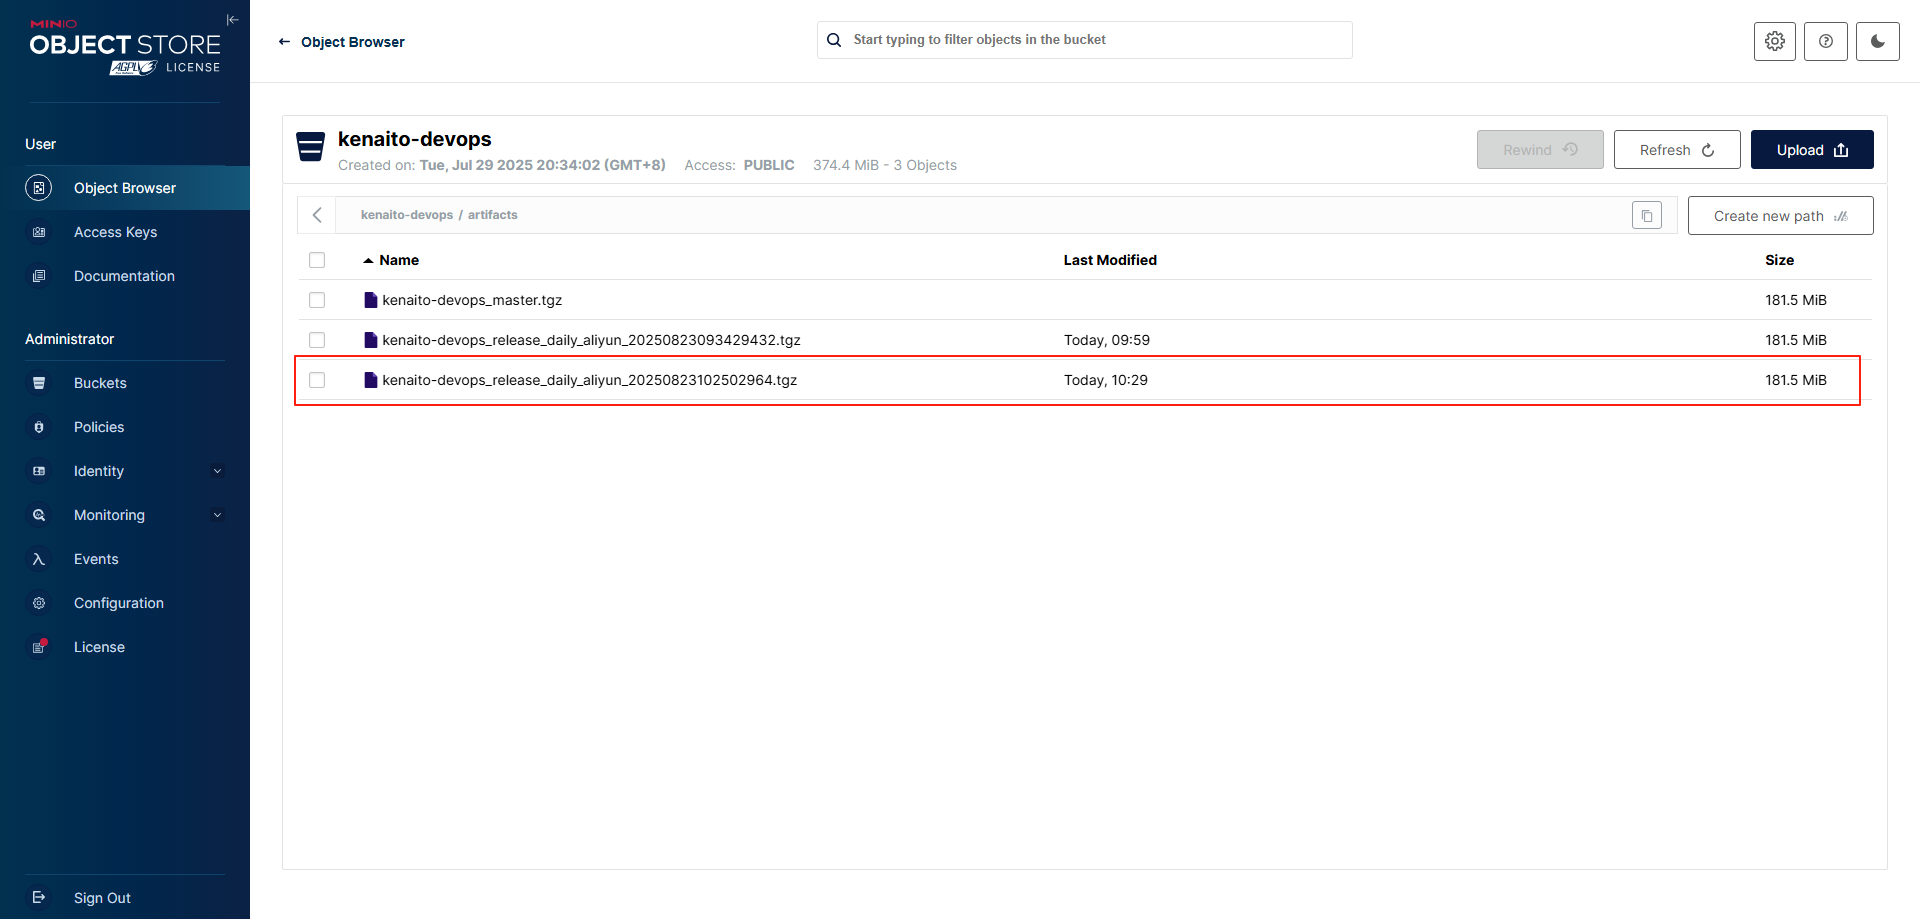
Task: Go to Access Keys in the sidebar
Action: [x=115, y=232]
